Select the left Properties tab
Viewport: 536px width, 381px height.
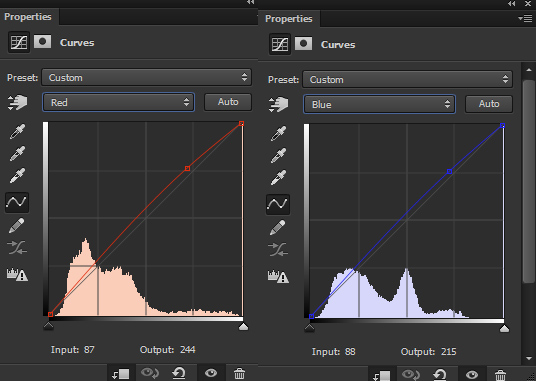(x=28, y=17)
